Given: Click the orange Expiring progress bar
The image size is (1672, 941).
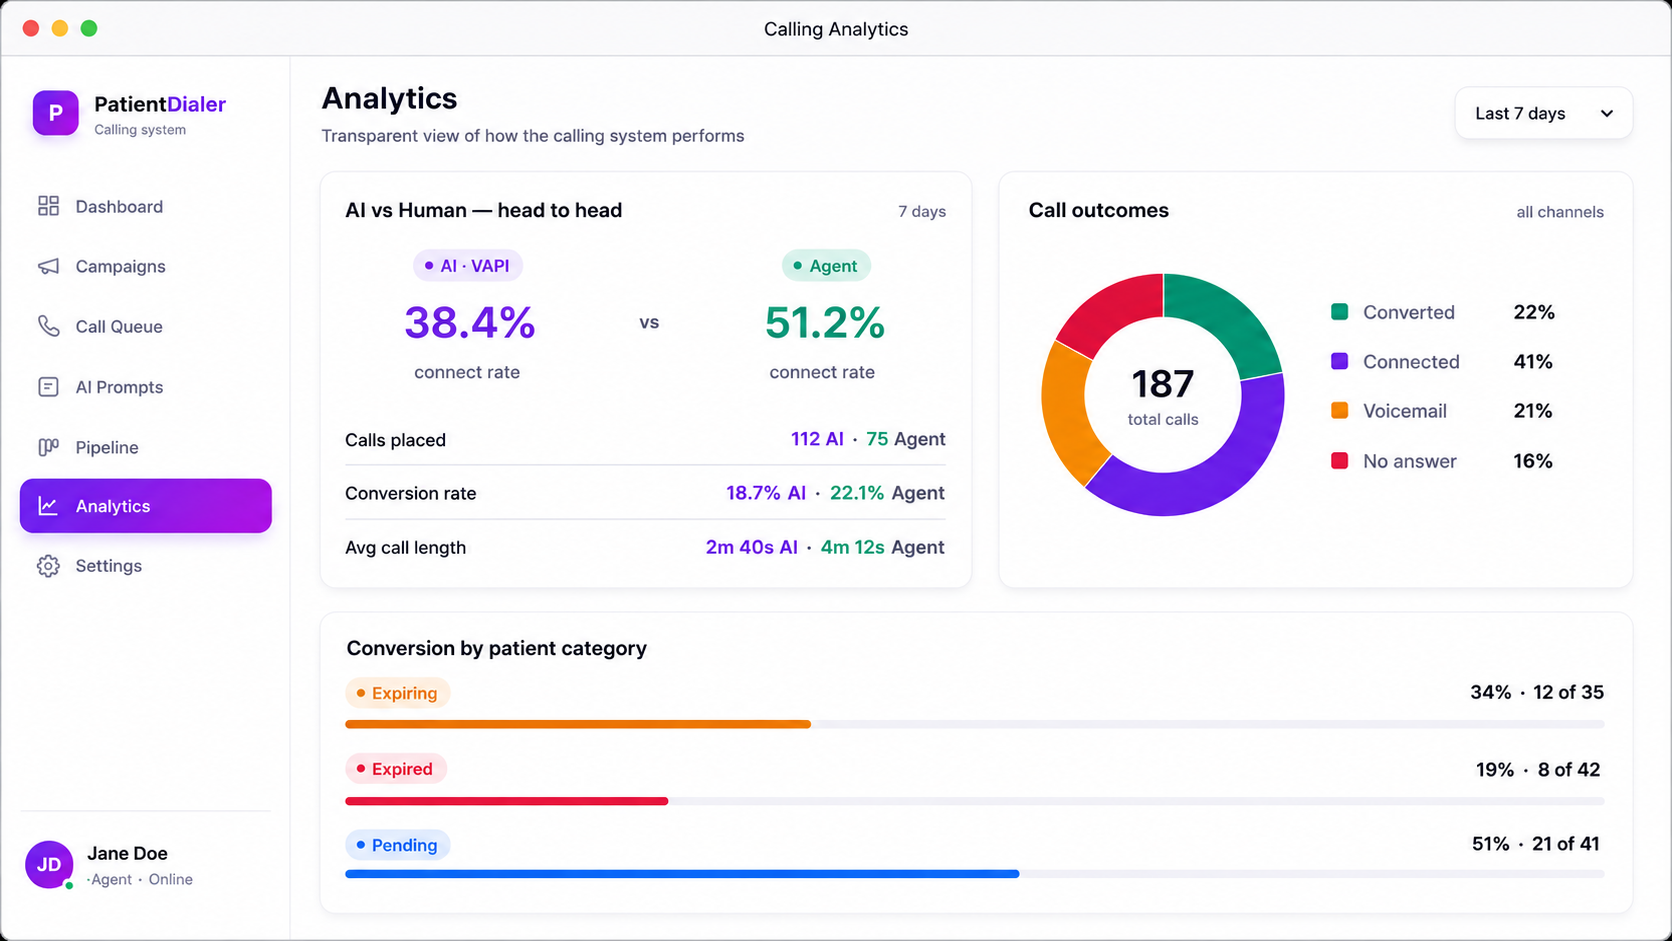Looking at the screenshot, I should (x=578, y=724).
